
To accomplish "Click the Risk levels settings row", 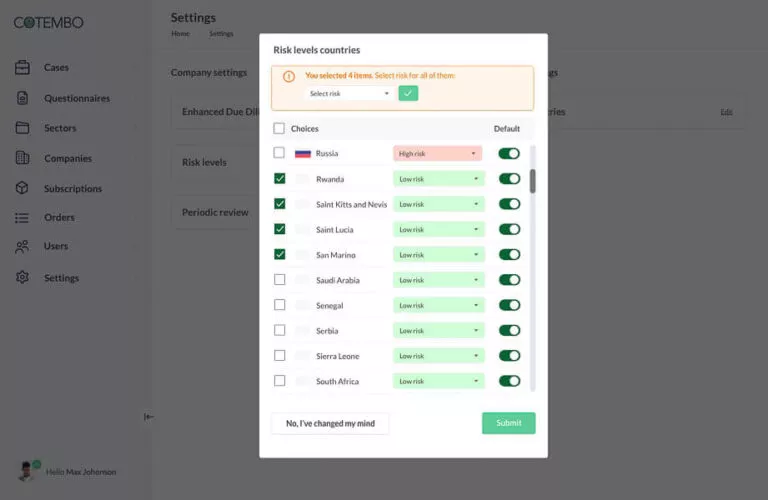I will [x=215, y=162].
